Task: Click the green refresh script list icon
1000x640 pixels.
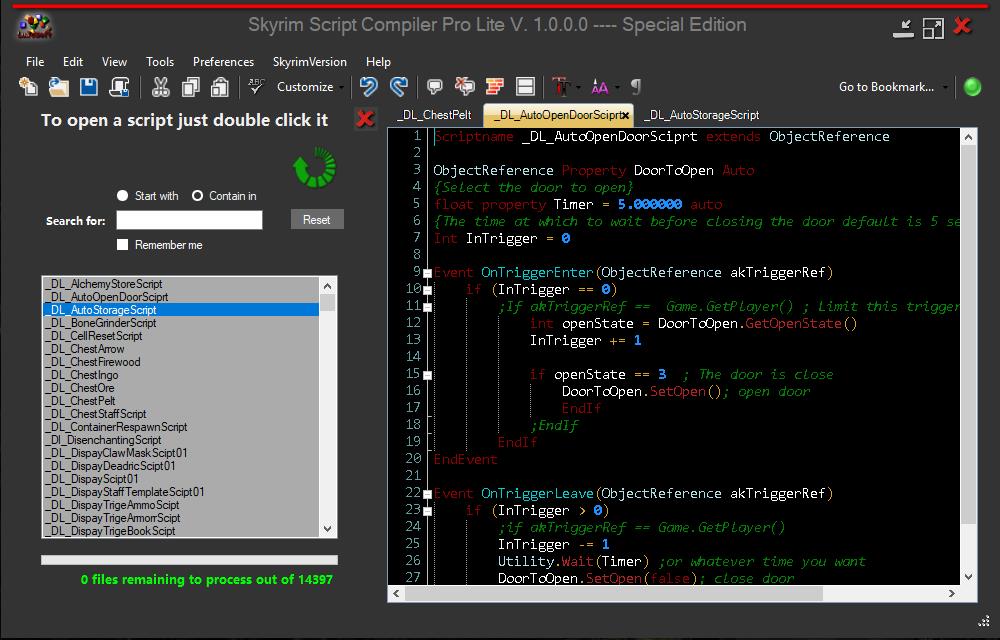Action: point(313,168)
